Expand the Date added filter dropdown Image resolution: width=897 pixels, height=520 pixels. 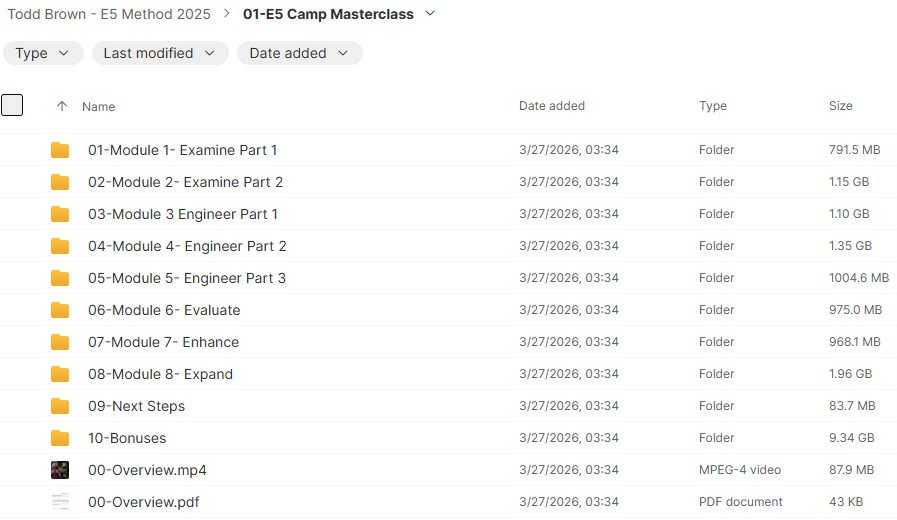(299, 53)
